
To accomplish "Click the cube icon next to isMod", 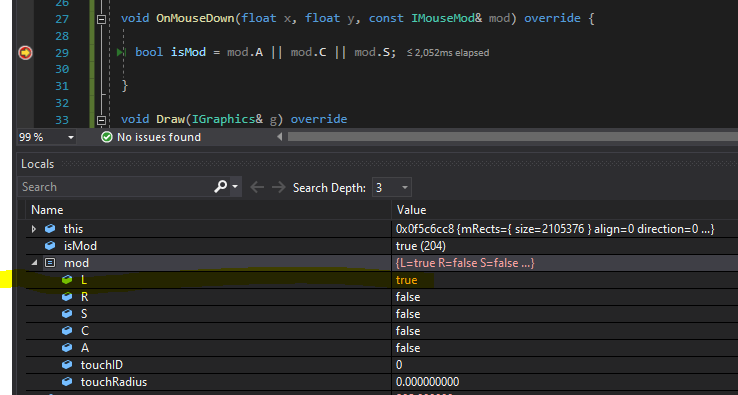I will tap(50, 246).
